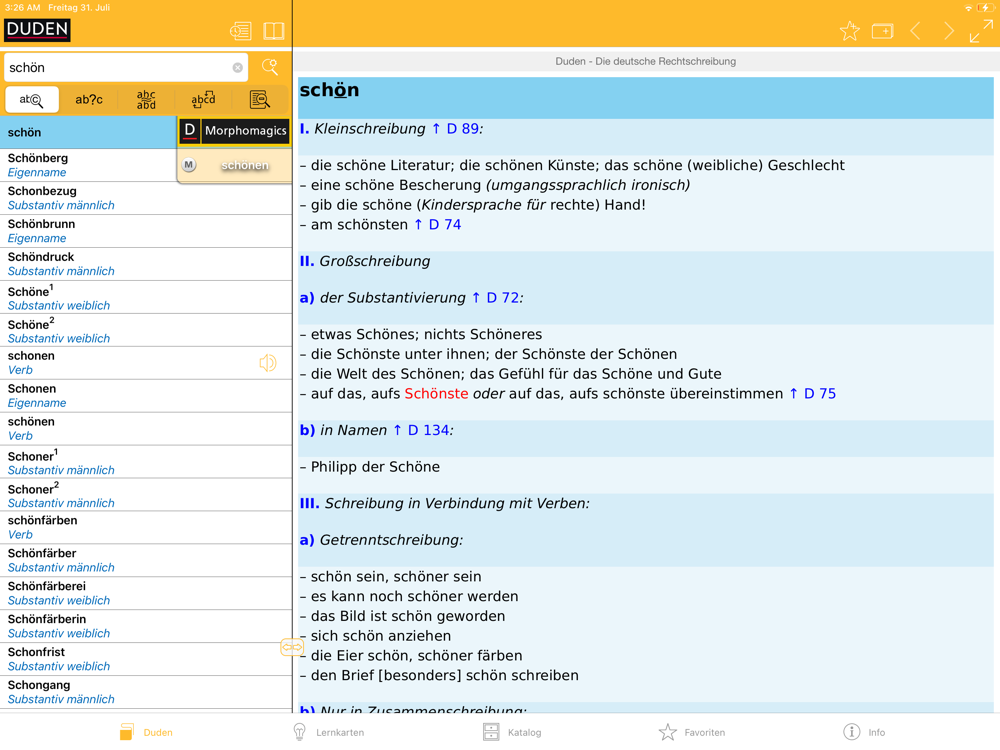Viewport: 1000px width, 750px height.
Task: Open the Lernkarten tab
Action: pos(328,732)
